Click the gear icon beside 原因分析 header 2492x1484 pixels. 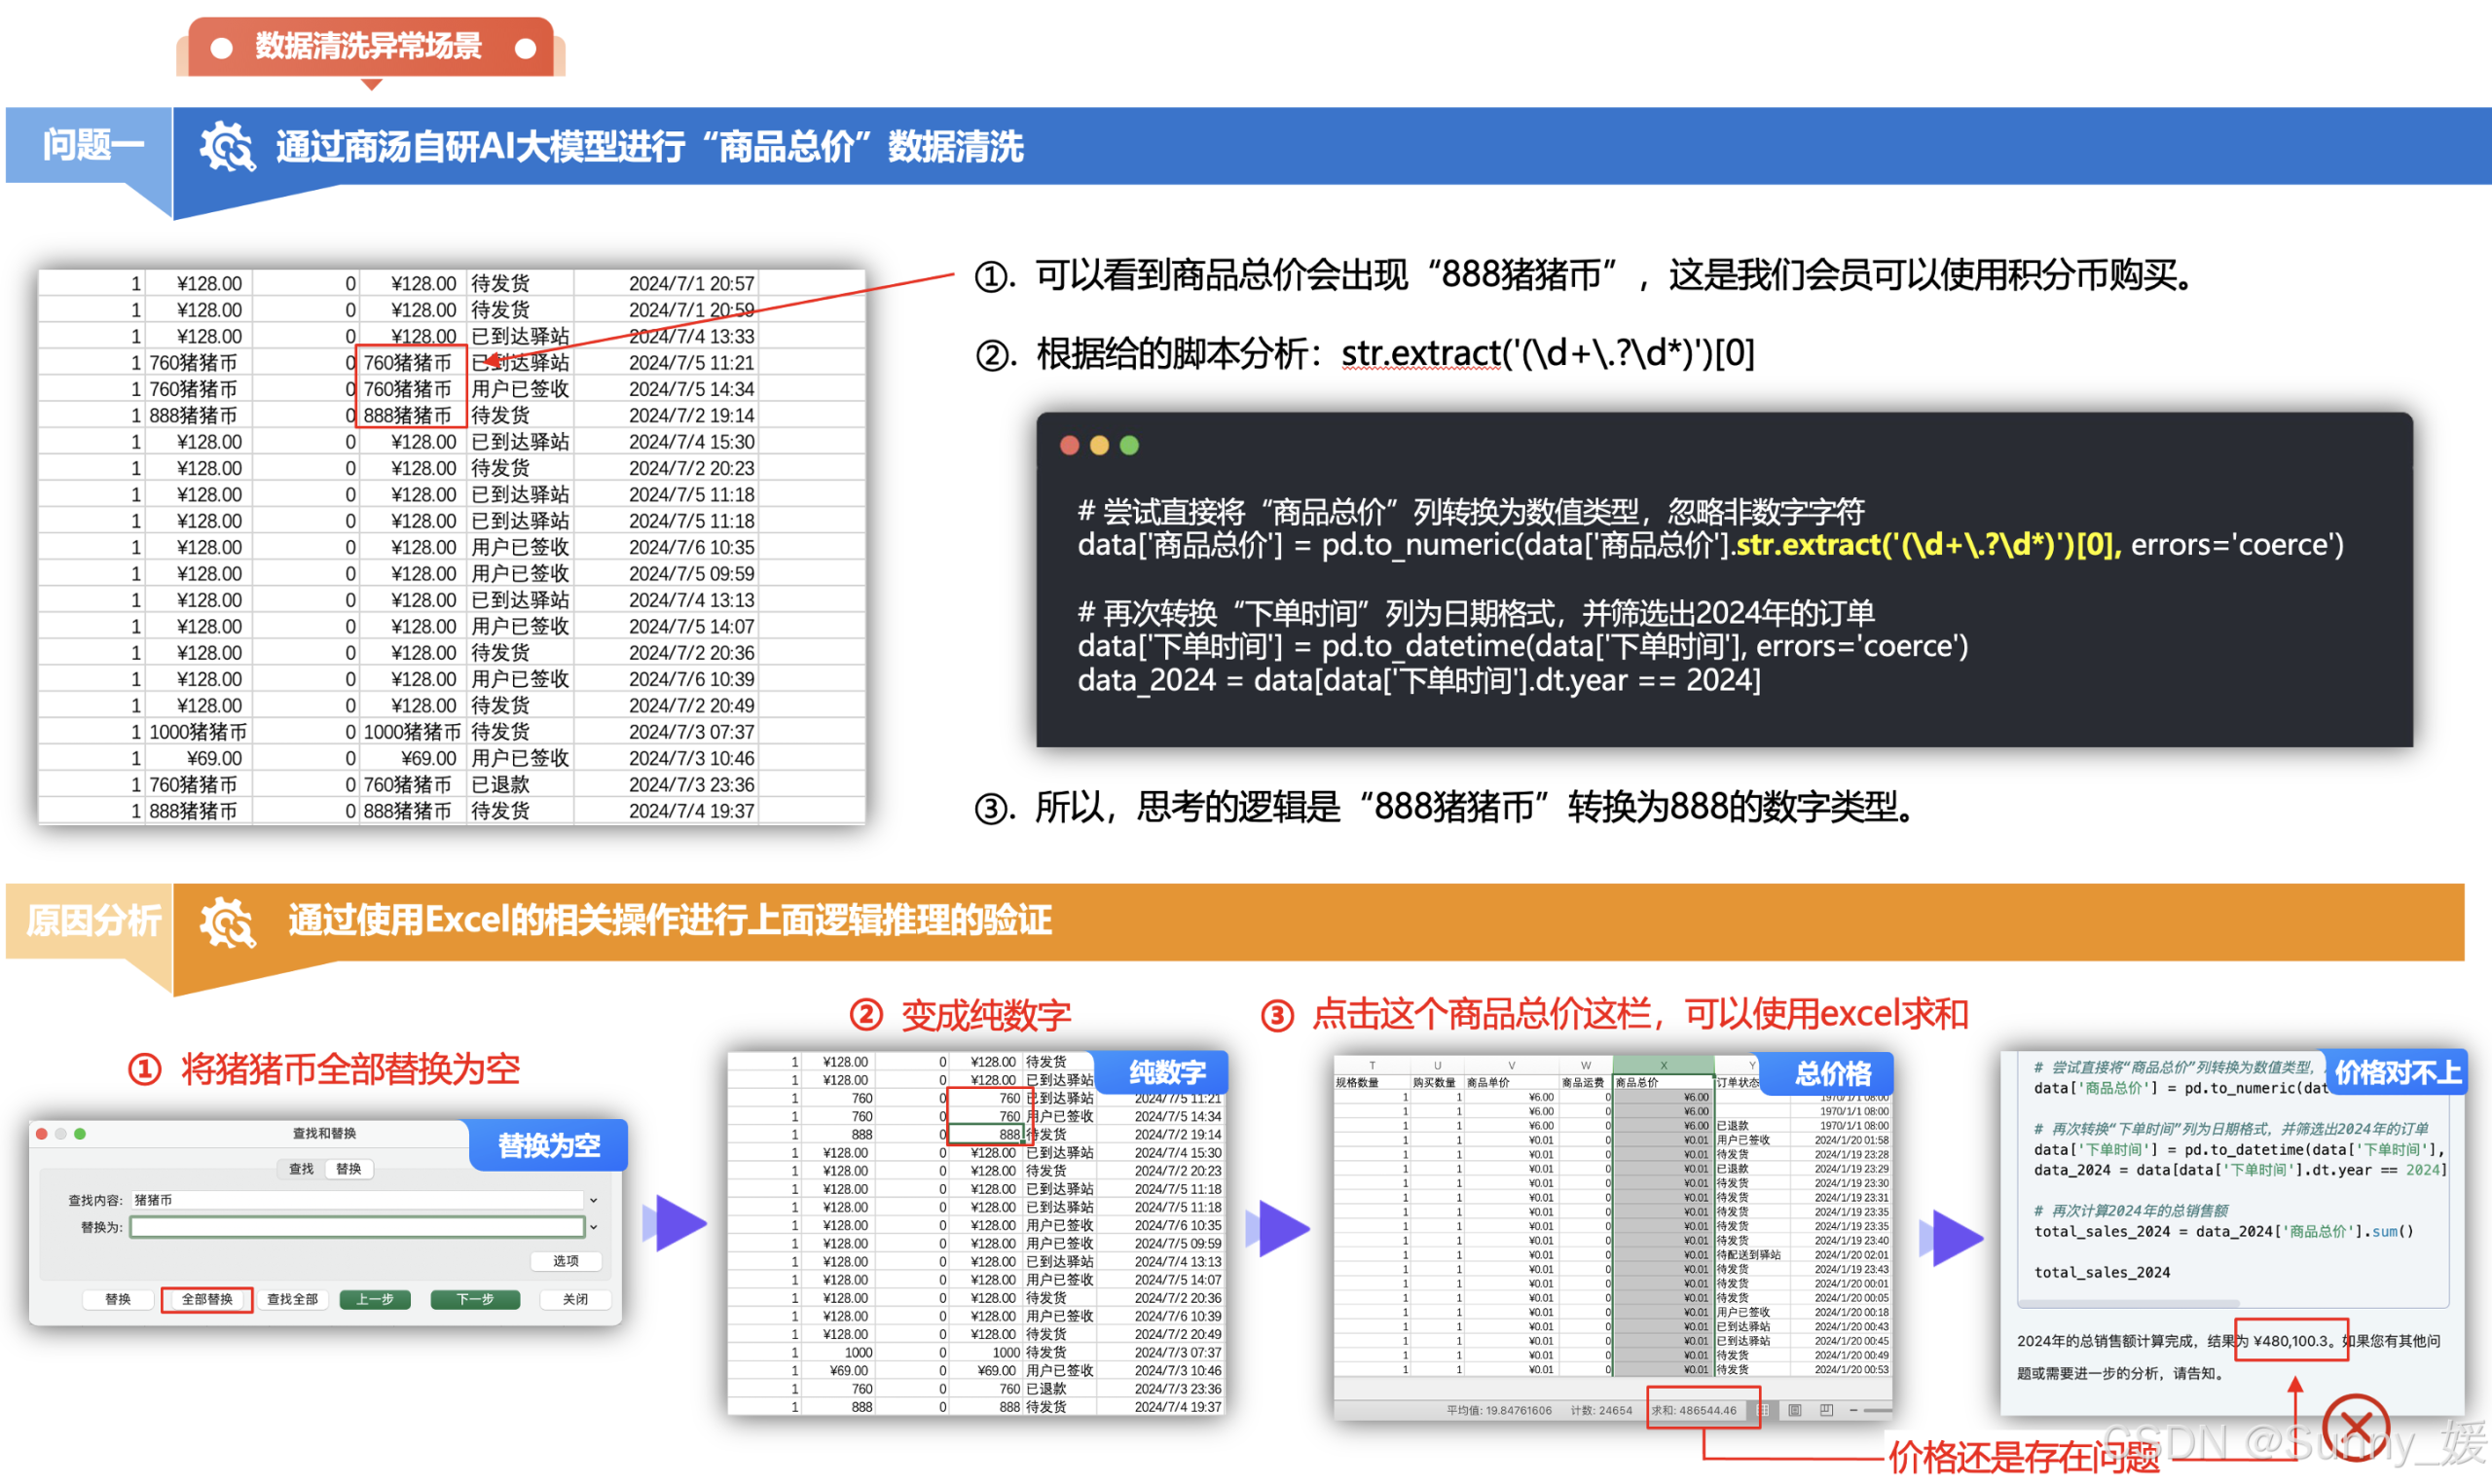(228, 922)
